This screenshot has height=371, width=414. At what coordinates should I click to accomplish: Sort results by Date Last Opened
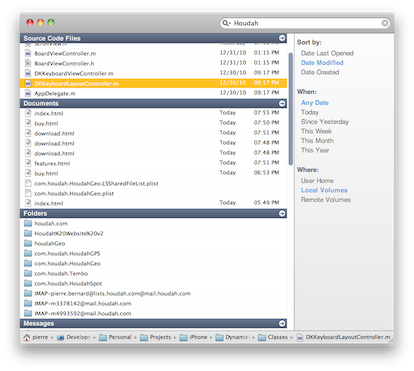327,53
